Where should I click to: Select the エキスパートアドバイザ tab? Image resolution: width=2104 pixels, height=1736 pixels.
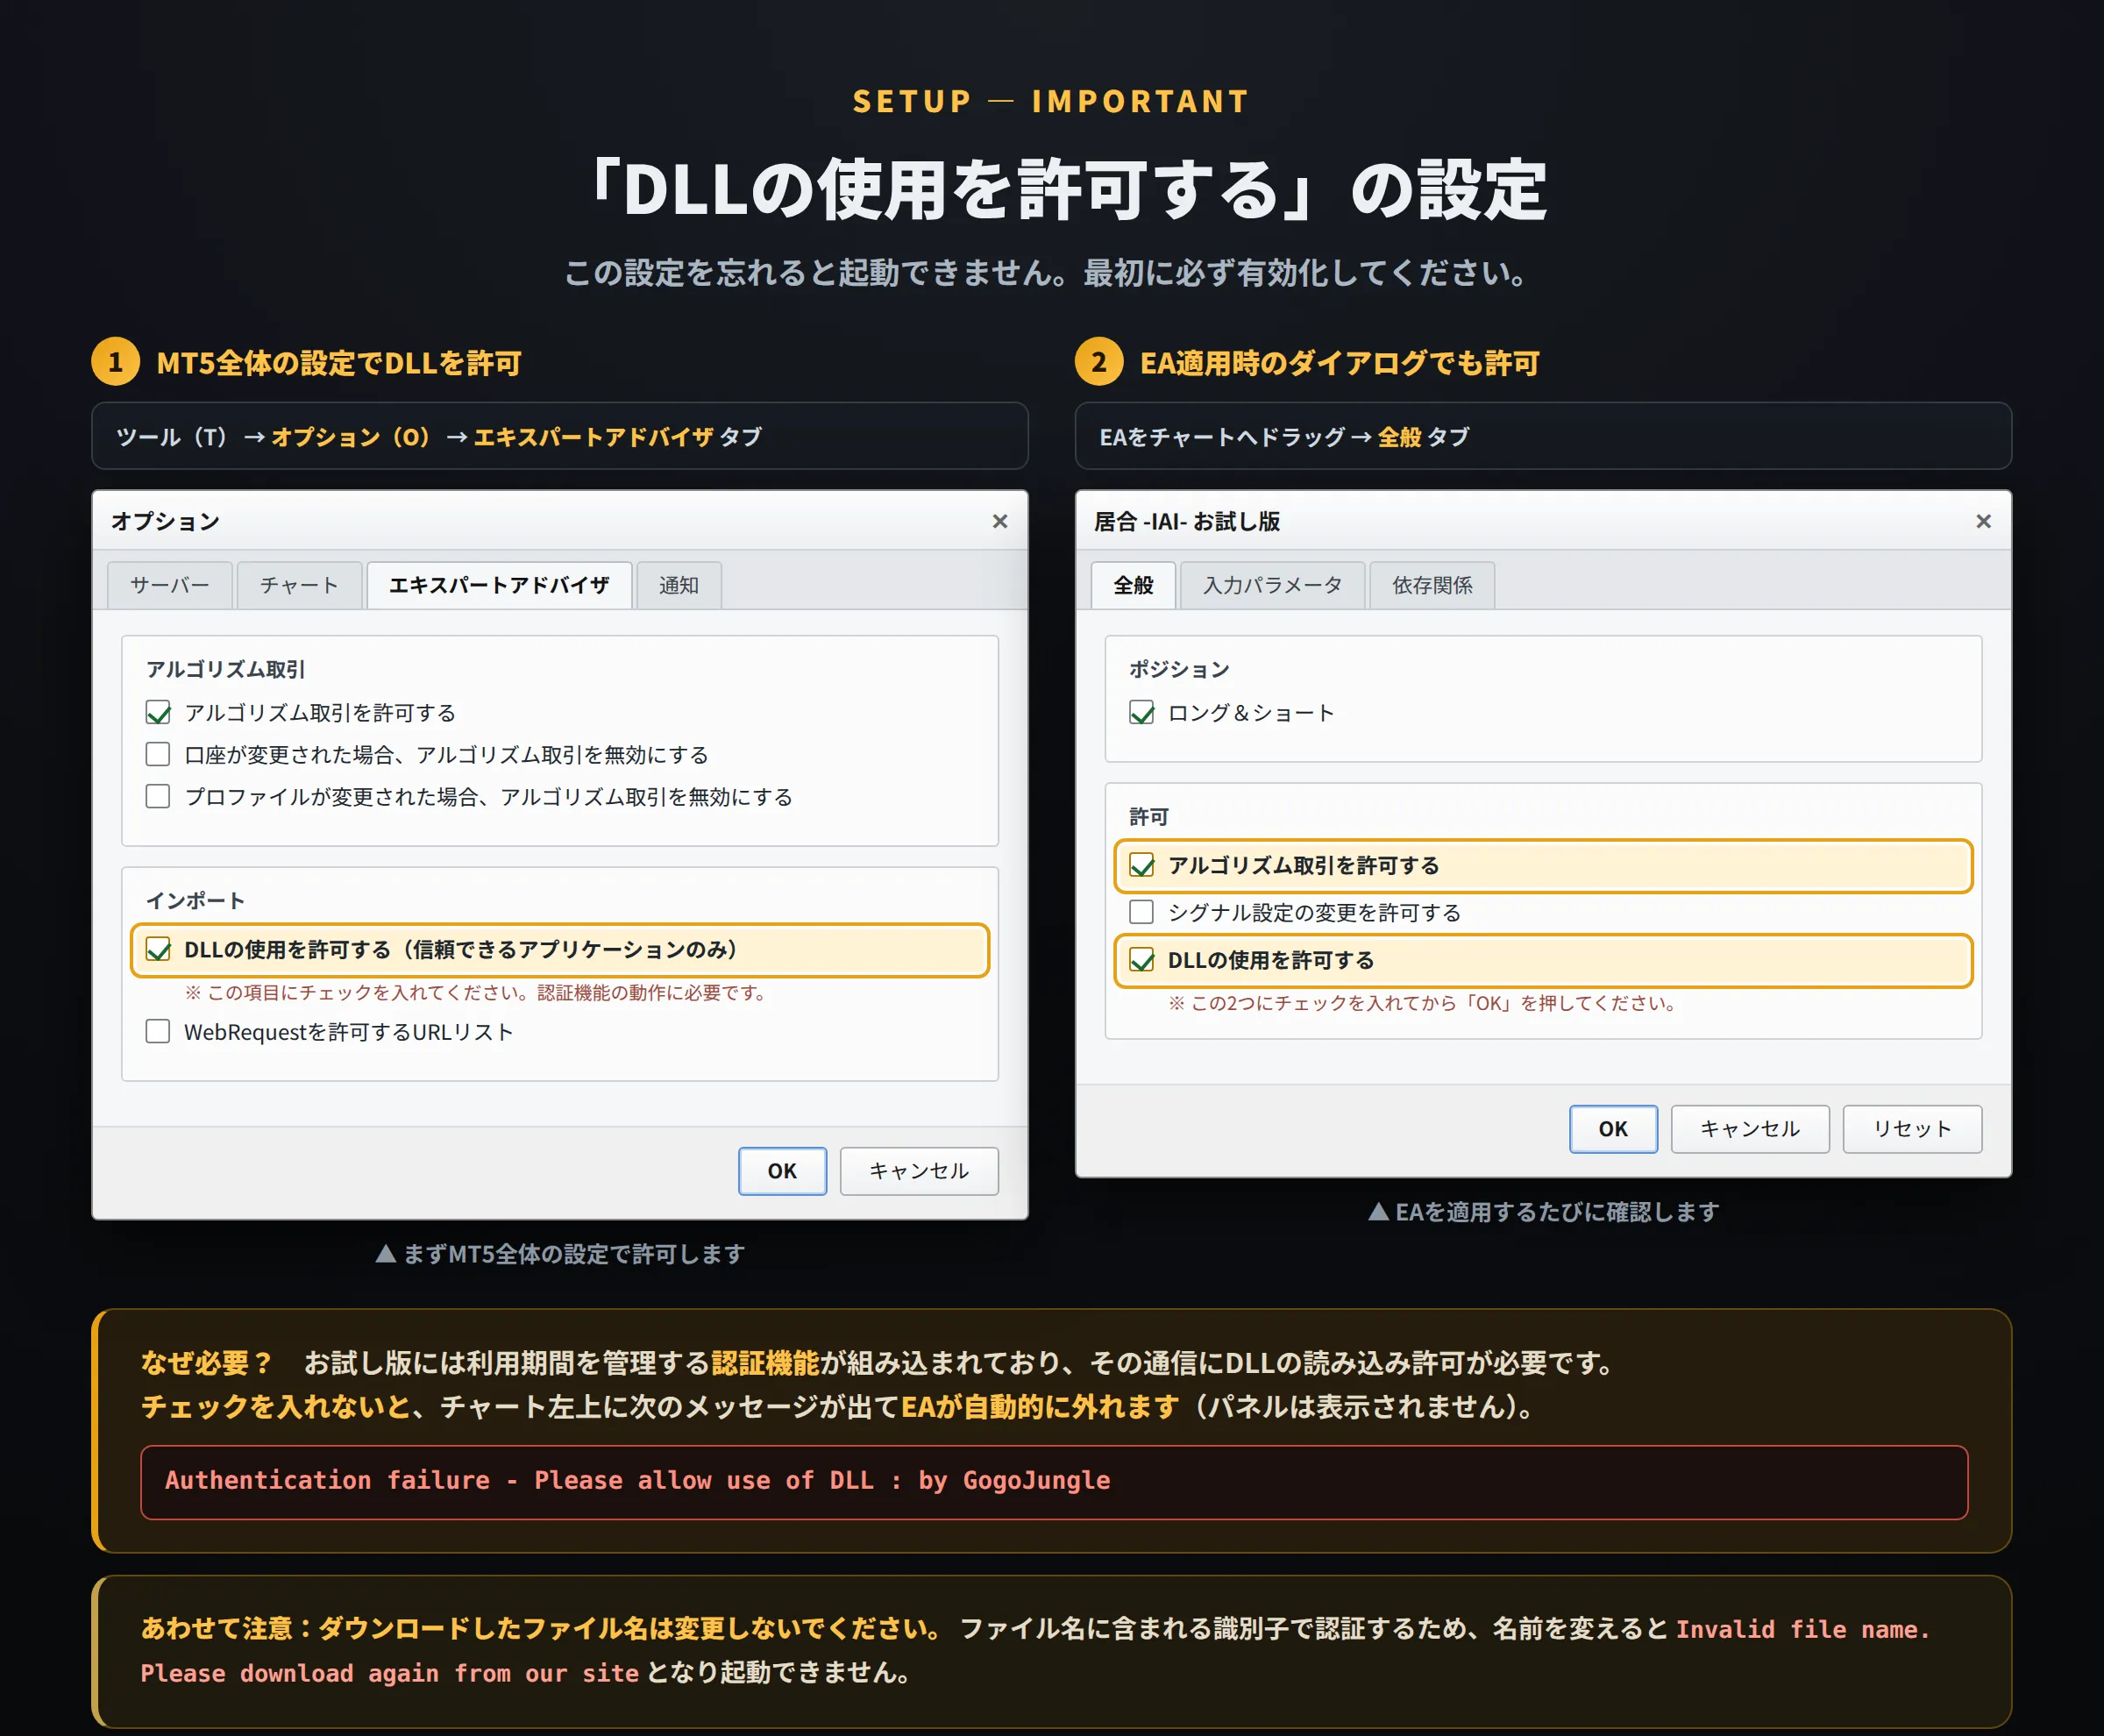[x=499, y=585]
